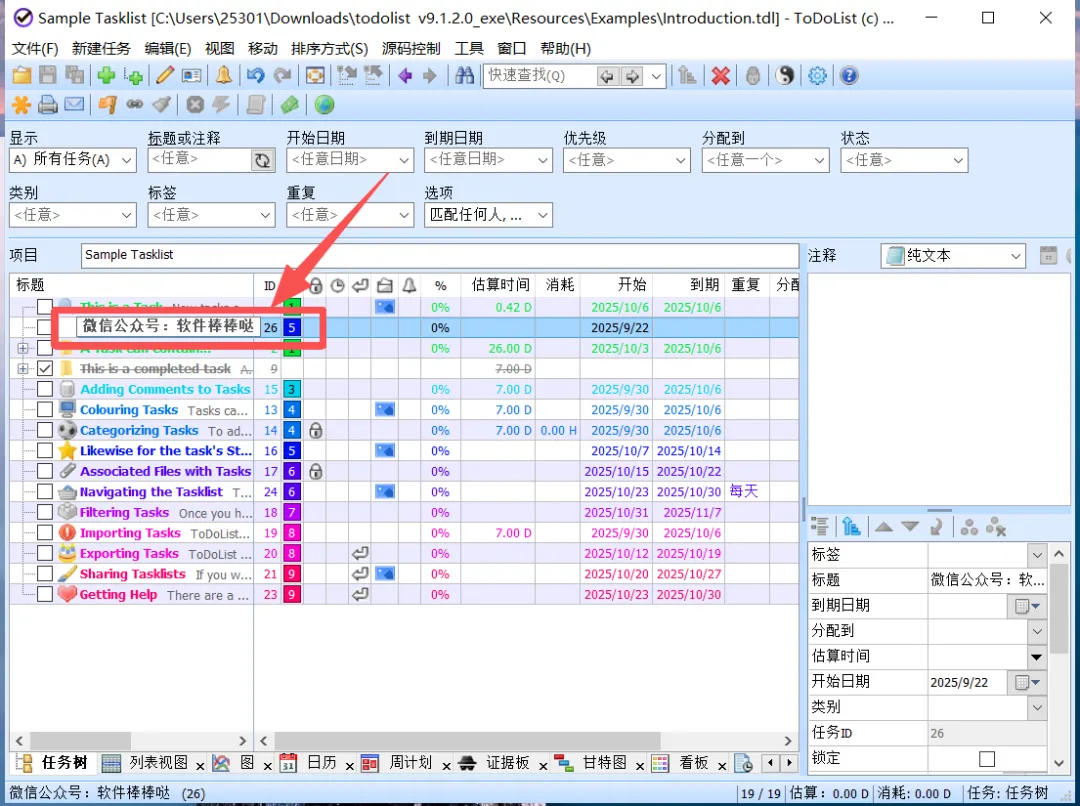This screenshot has height=806, width=1080.
Task: Open the 到期日期 filter dropdown at top
Action: (x=488, y=160)
